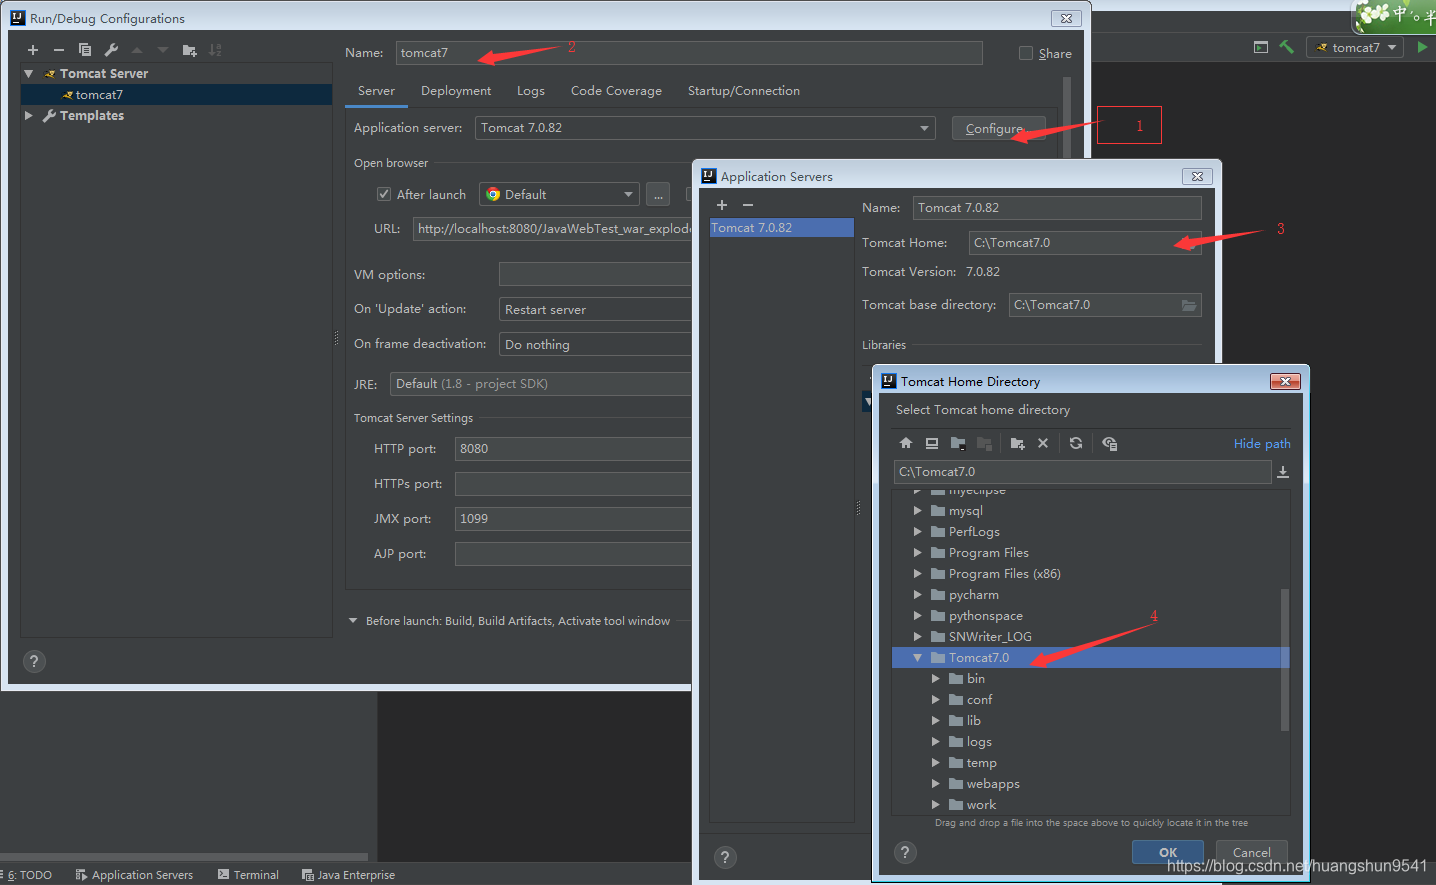This screenshot has height=885, width=1436.
Task: Switch to Server tab
Action: click(376, 91)
